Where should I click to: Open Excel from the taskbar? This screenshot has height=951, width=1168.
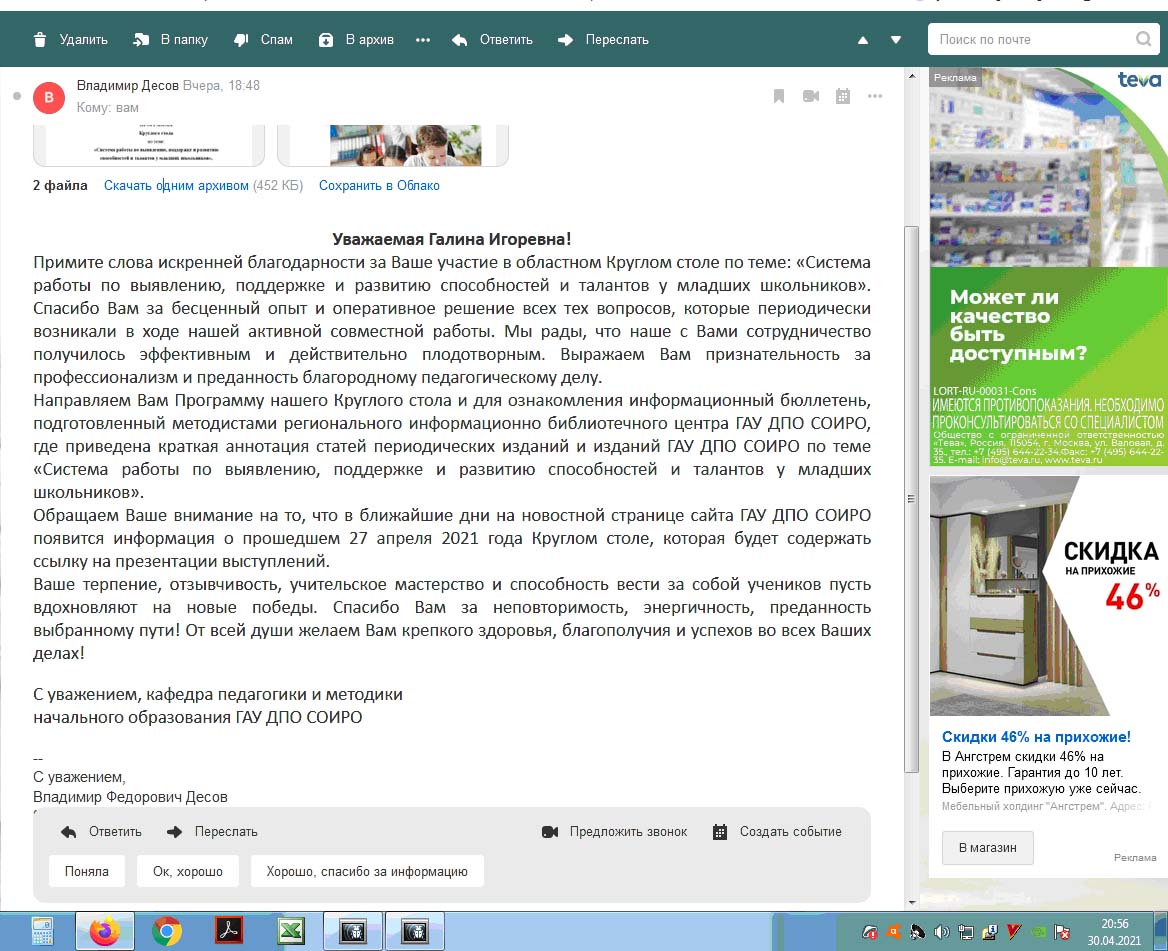click(291, 931)
